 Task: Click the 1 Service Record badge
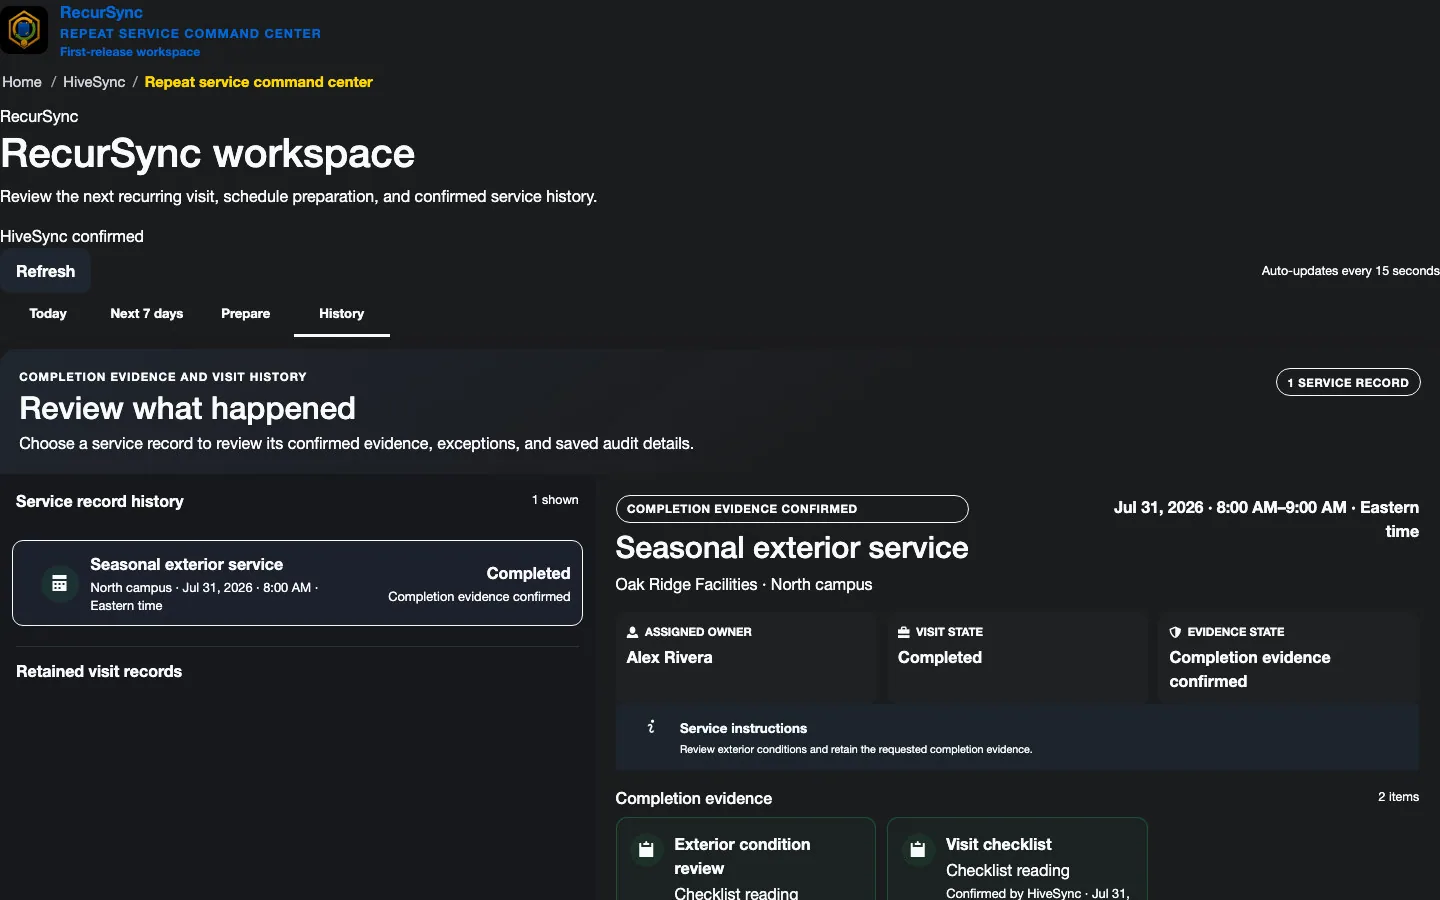click(1348, 382)
